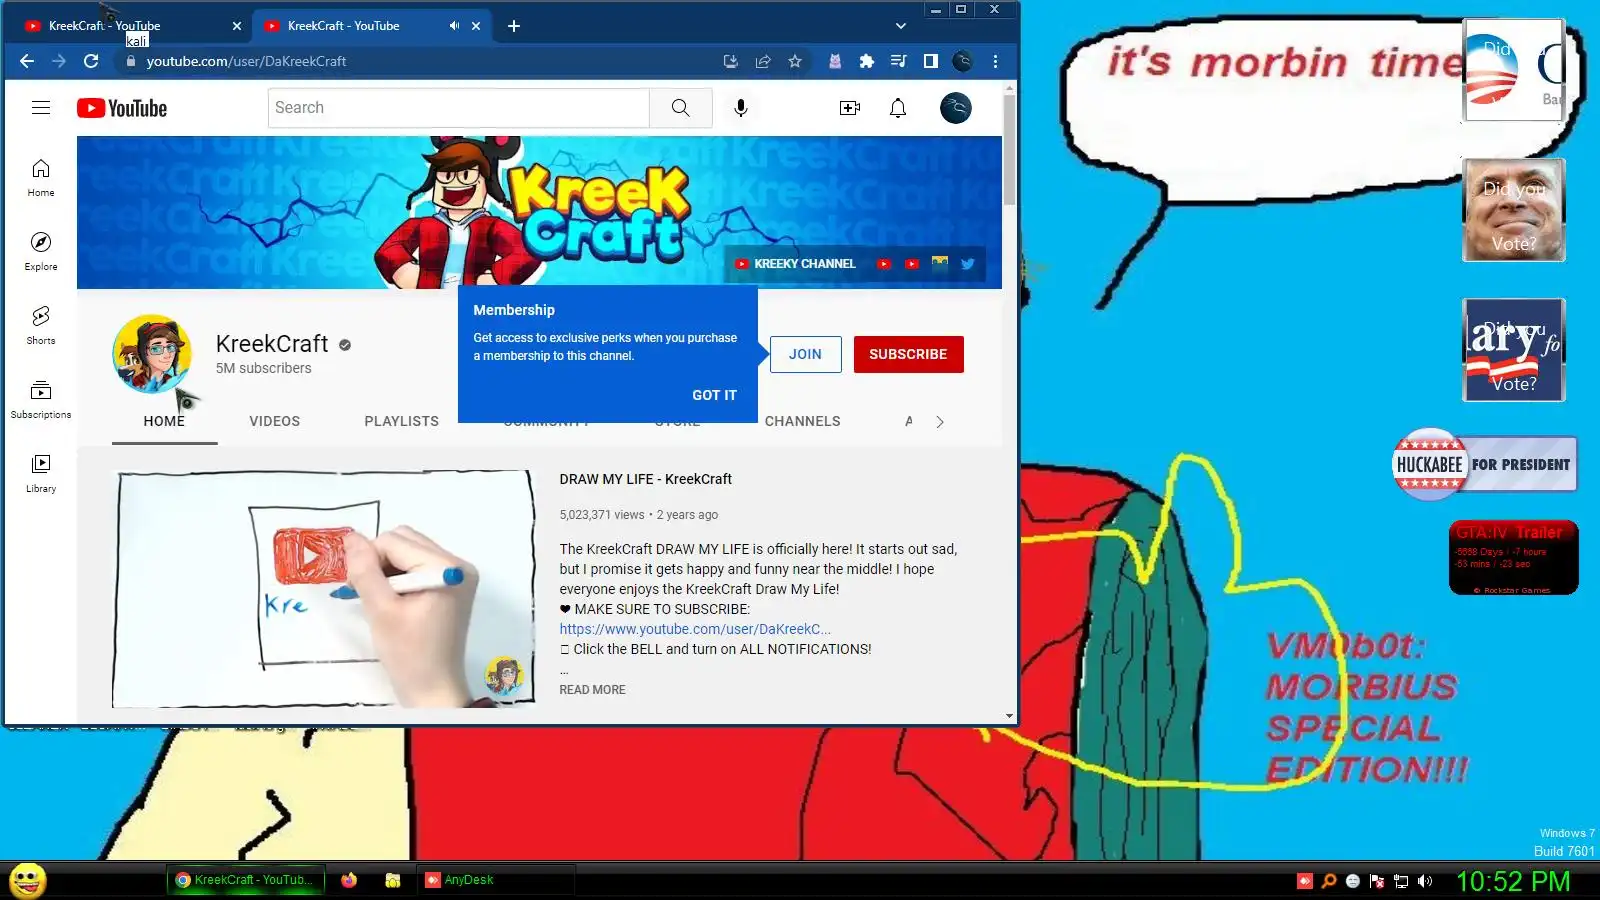
Task: Click the GTA:IV Trailer countdown gadget
Action: [x=1514, y=558]
